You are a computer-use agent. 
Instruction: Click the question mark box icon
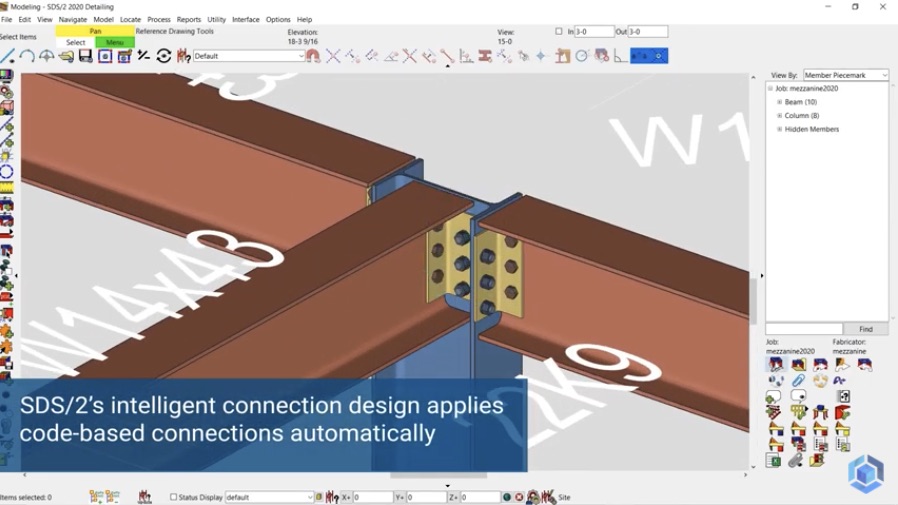(844, 396)
